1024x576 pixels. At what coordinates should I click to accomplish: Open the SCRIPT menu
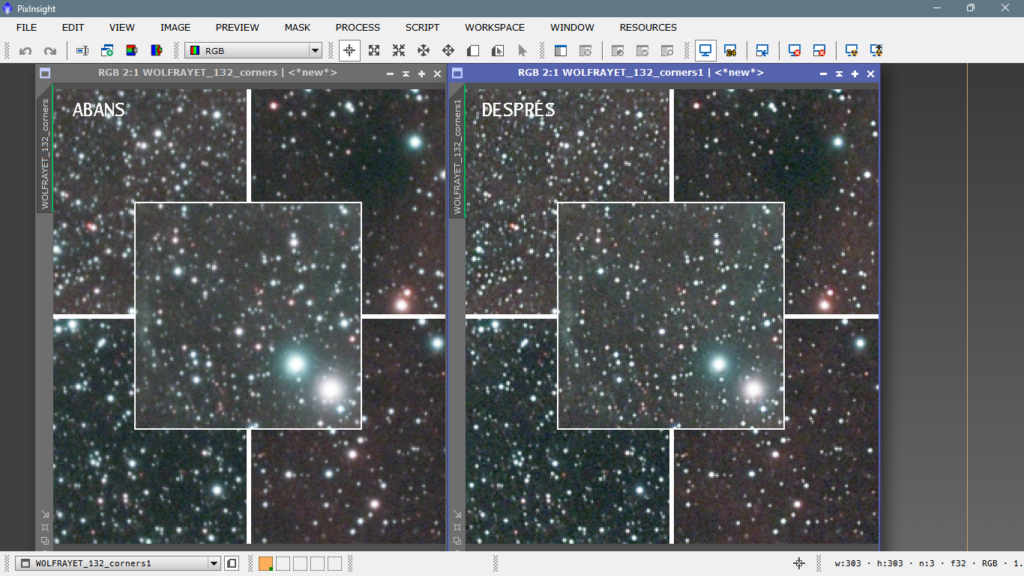[421, 27]
